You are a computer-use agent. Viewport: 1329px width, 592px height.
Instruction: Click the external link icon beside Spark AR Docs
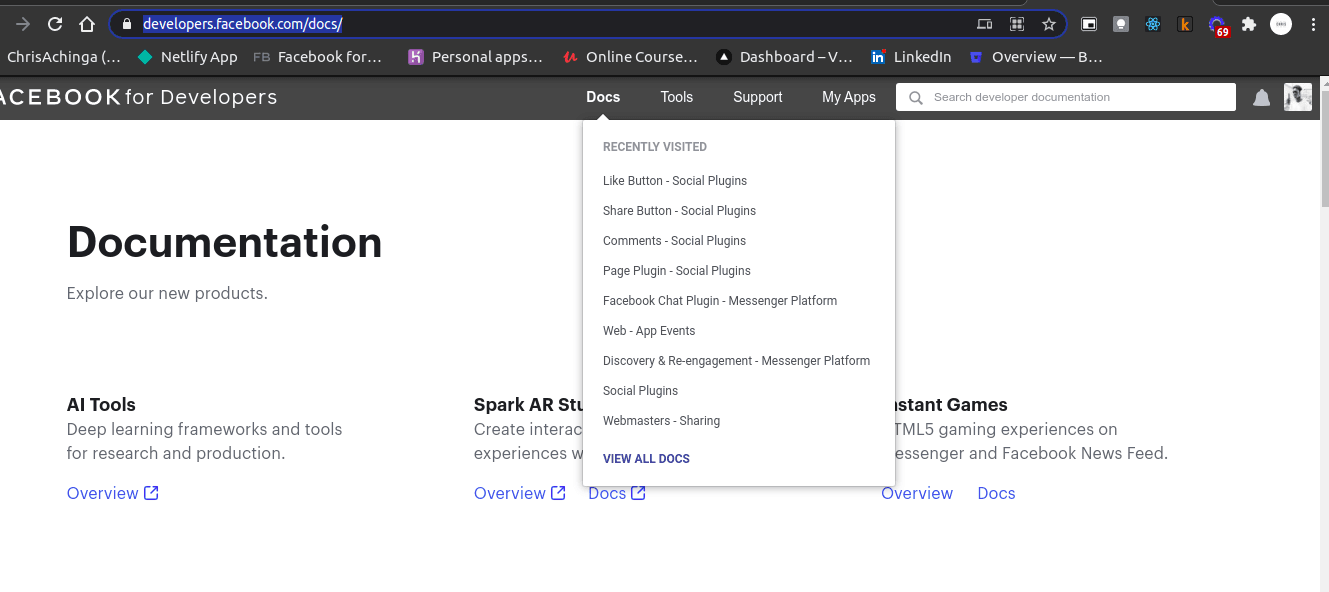(638, 493)
